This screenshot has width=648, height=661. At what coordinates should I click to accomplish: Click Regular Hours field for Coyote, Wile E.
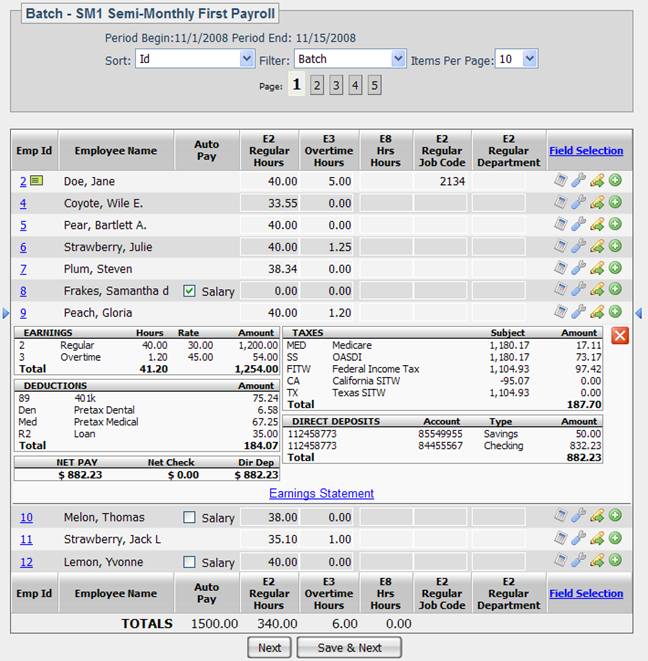269,203
